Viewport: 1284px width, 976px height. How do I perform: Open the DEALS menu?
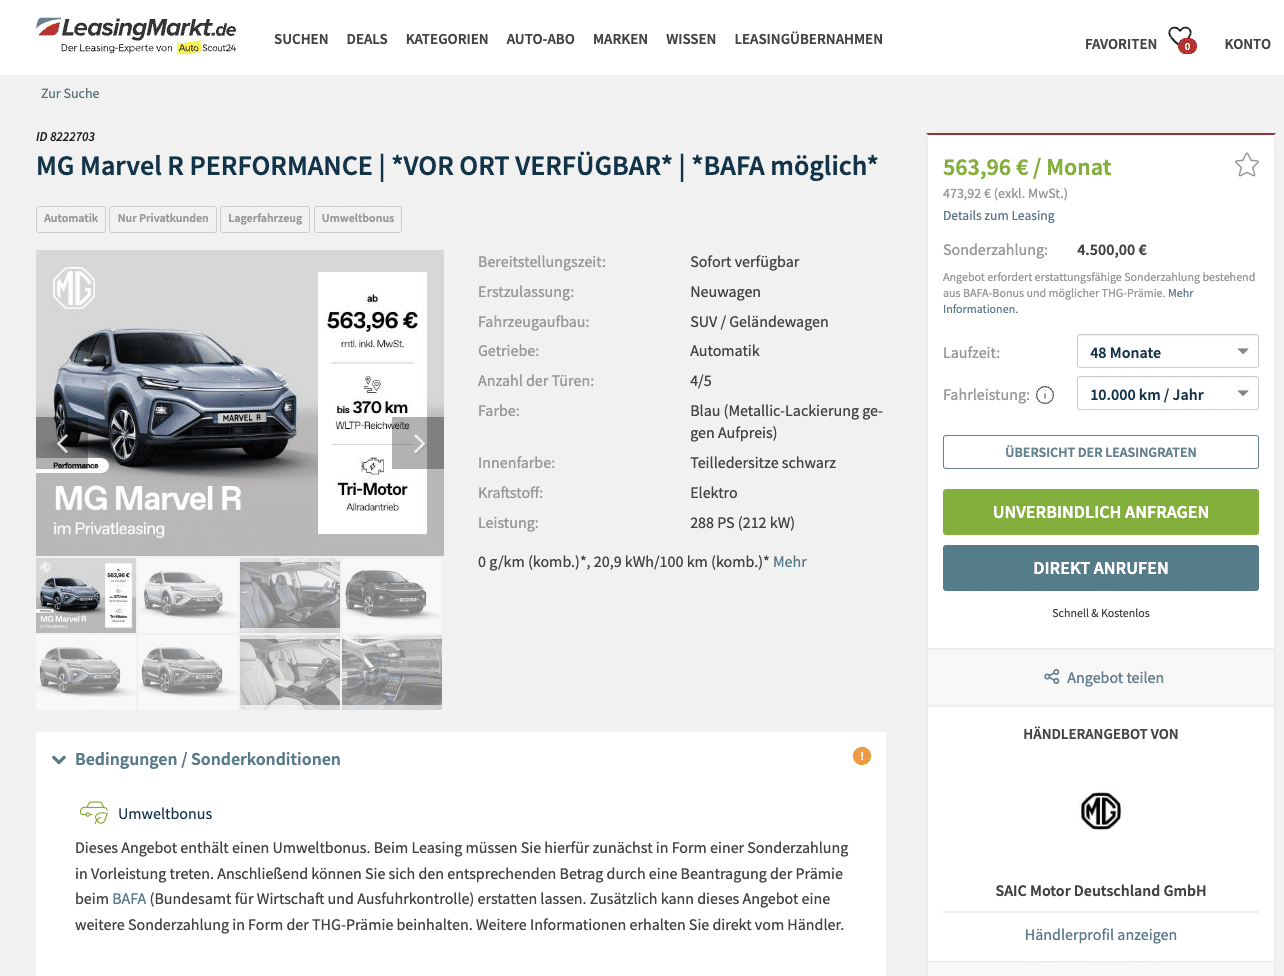pyautogui.click(x=367, y=39)
